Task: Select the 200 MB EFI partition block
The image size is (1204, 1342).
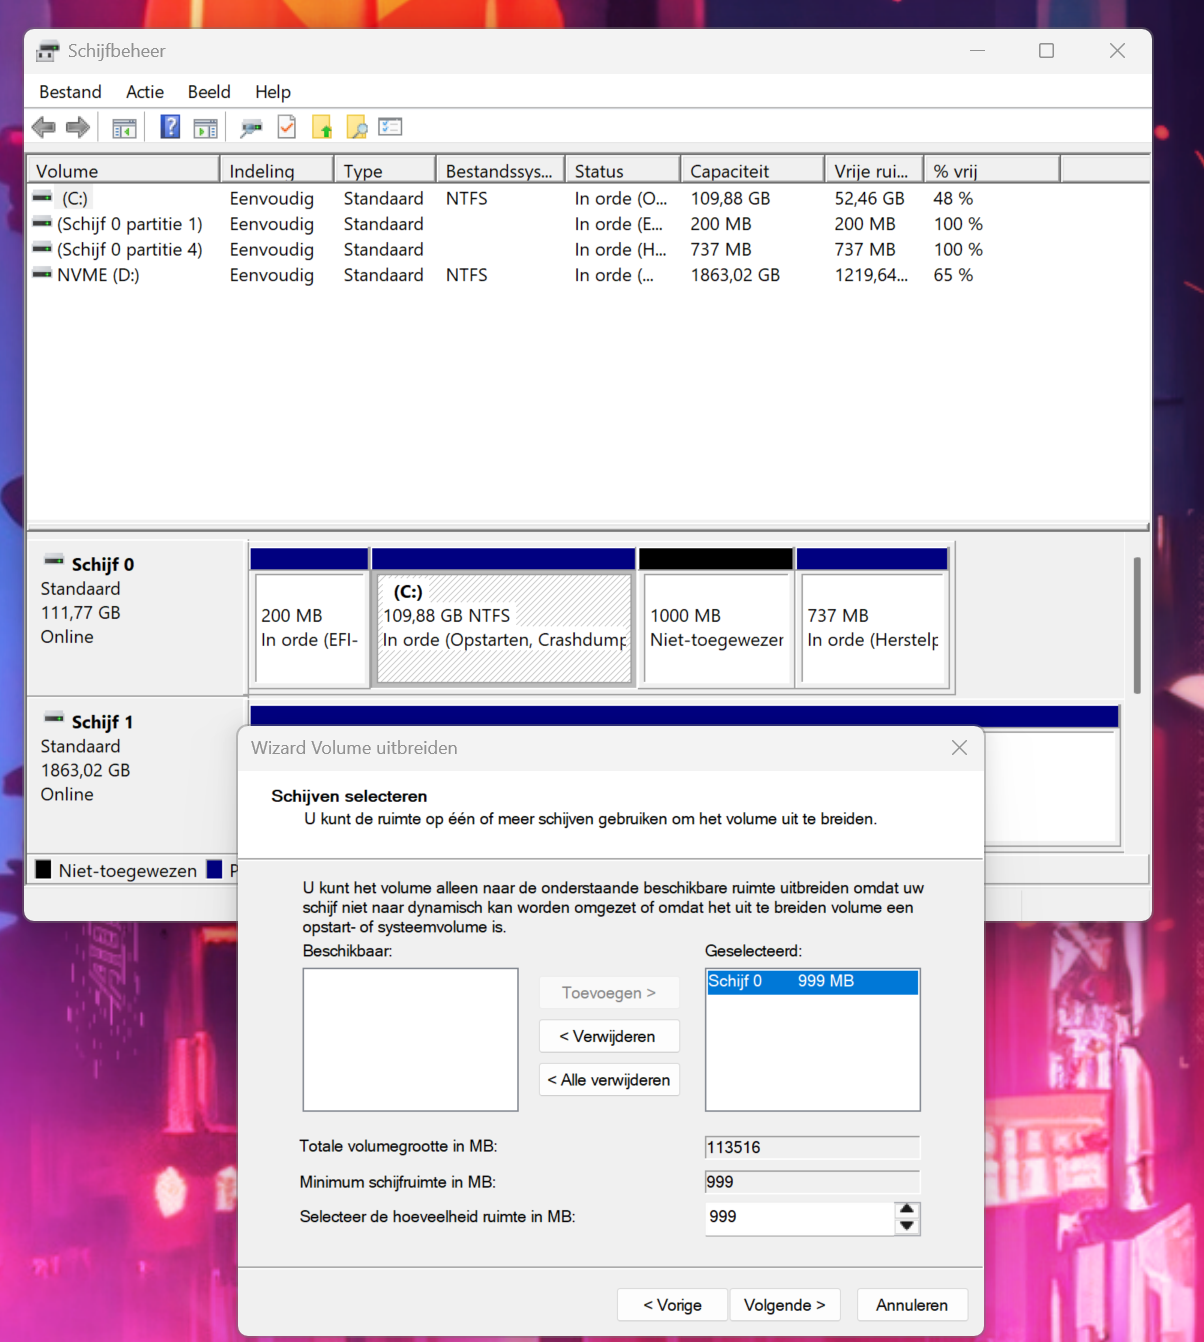Action: 310,616
